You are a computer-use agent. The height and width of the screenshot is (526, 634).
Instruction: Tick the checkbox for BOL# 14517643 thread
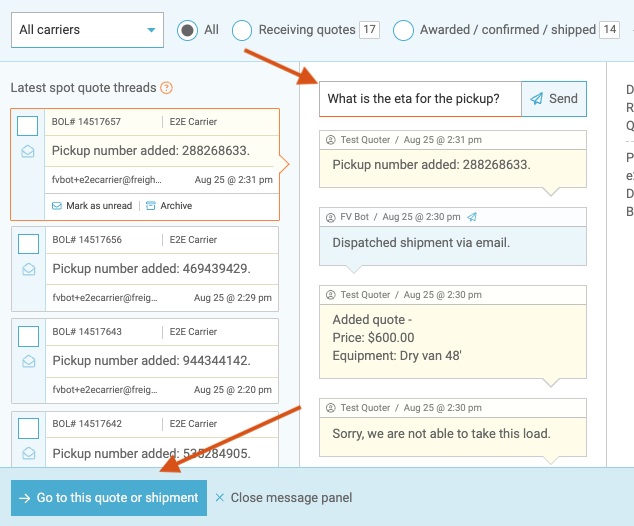point(28,336)
